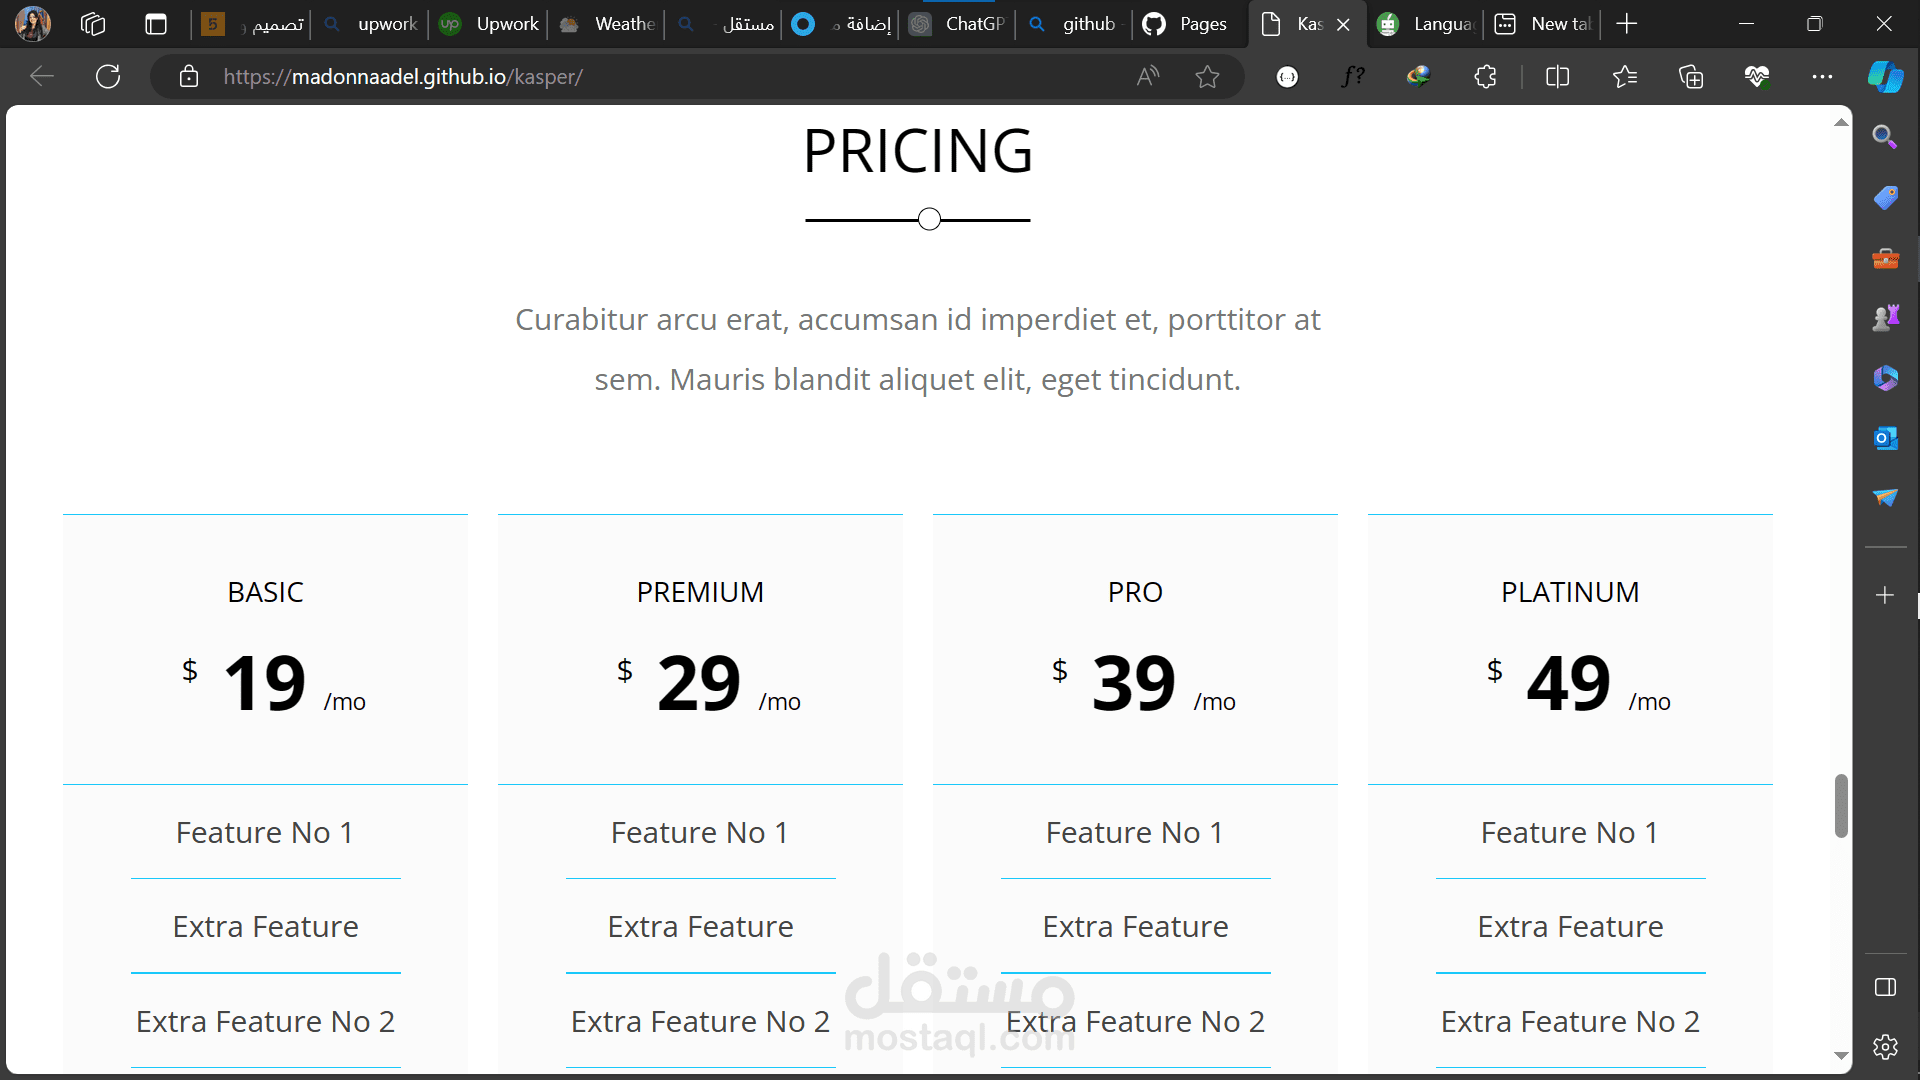Open the browser profile avatar
Screen dimensions: 1920x1080
pyautogui.click(x=32, y=24)
